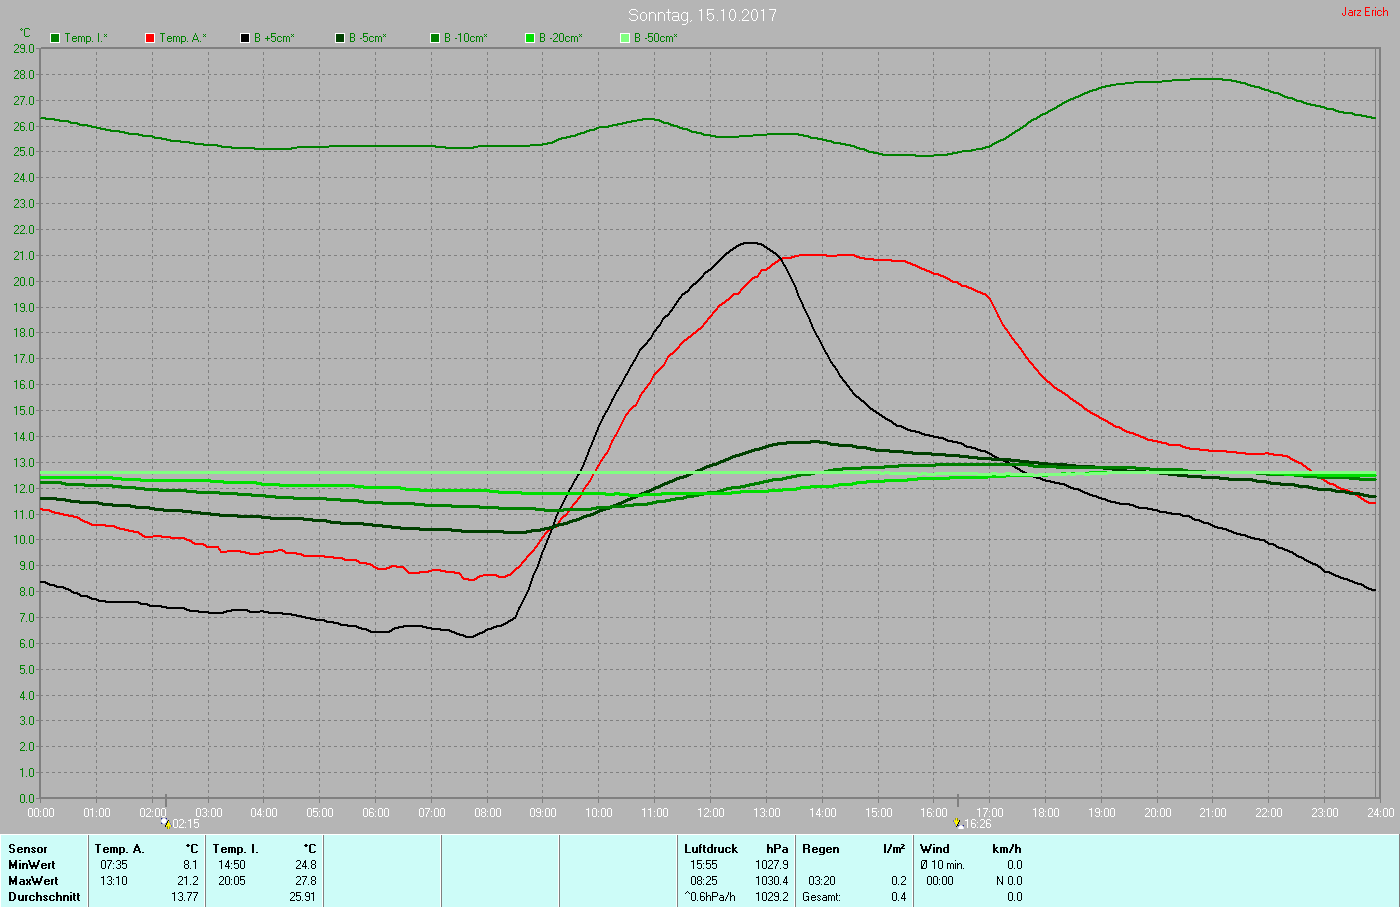Click the '^0.6hPa/h' pressure trend
Image resolution: width=1400 pixels, height=907 pixels.
[710, 897]
